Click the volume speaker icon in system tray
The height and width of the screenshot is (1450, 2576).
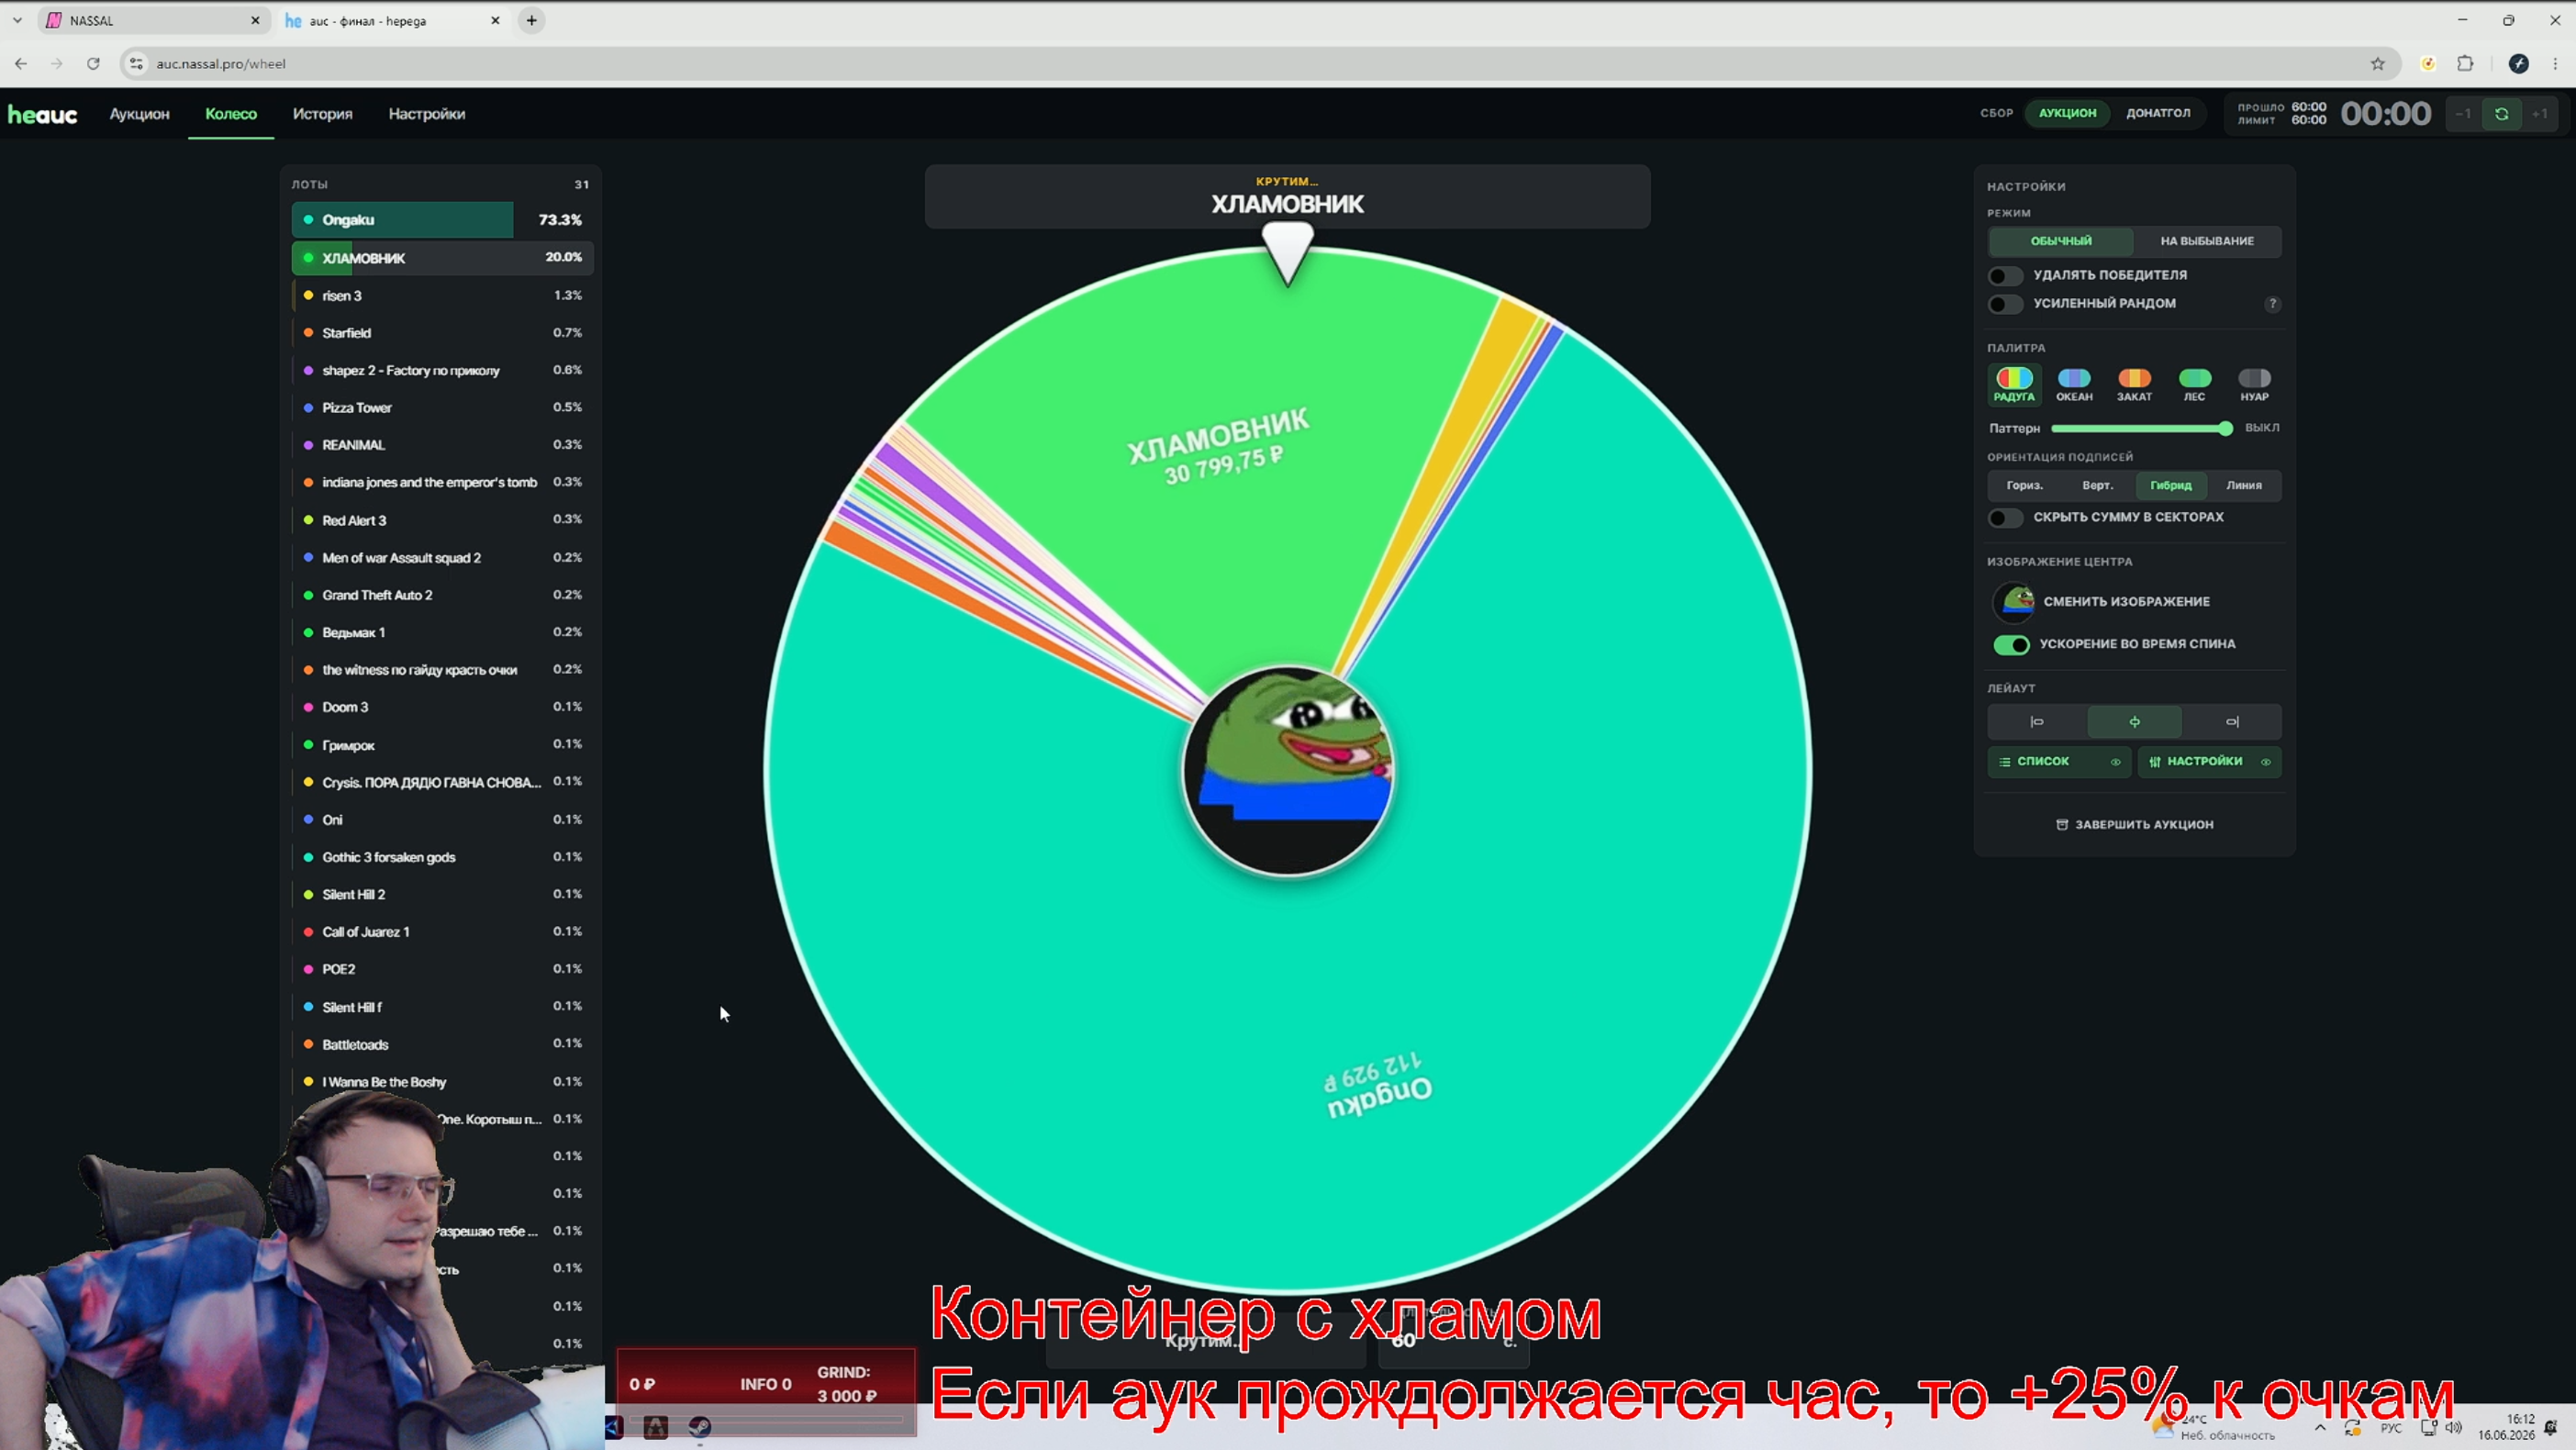point(2453,1427)
